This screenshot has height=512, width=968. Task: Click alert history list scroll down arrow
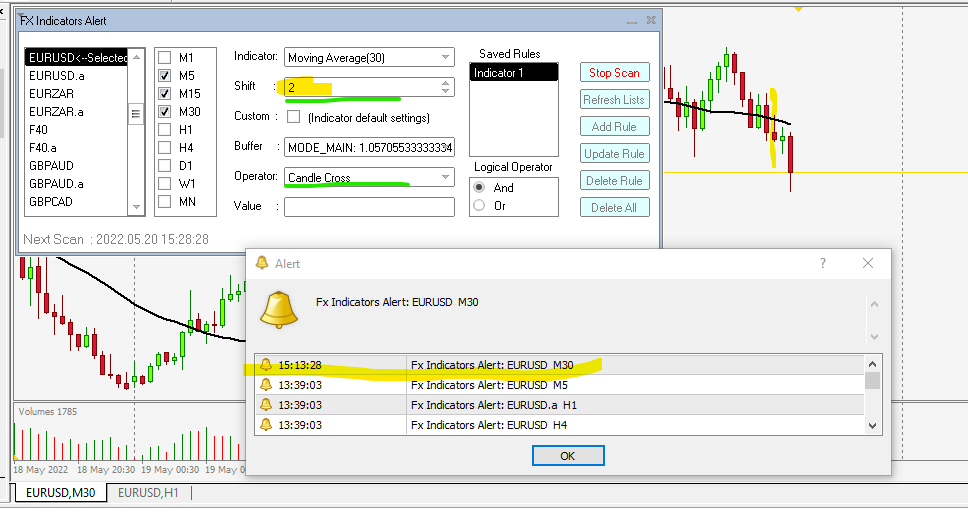click(x=872, y=425)
